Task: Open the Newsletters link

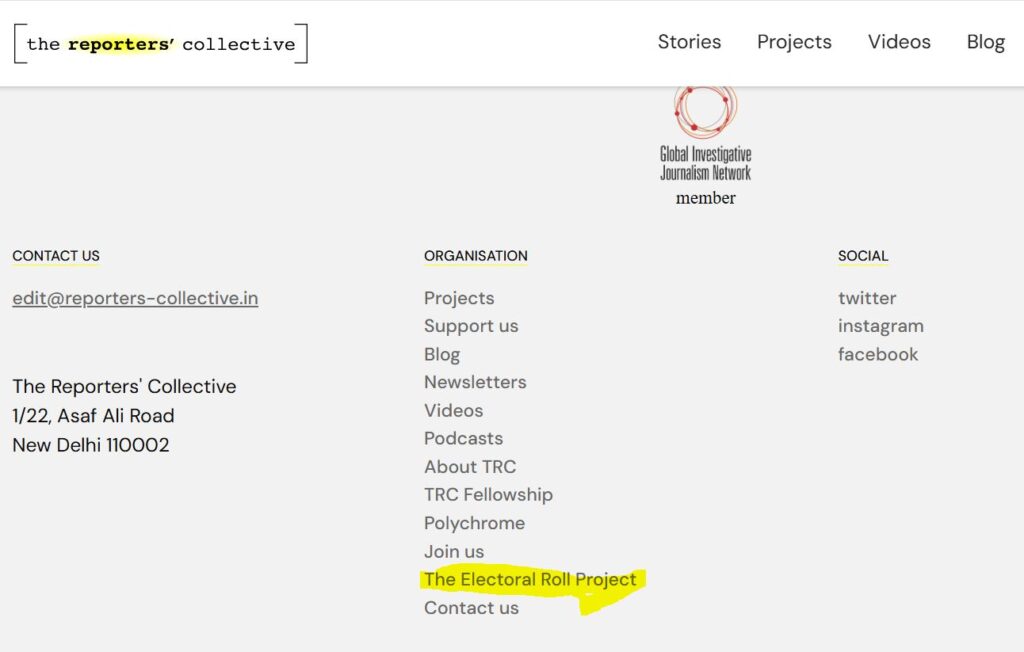Action: 475,382
